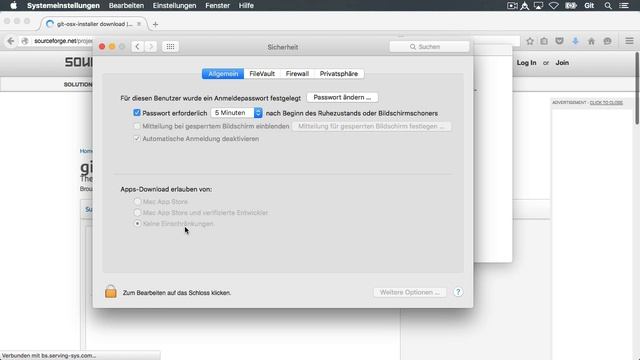640x360 pixels.
Task: Click the screen recording menu bar icon
Action: coord(512,6)
